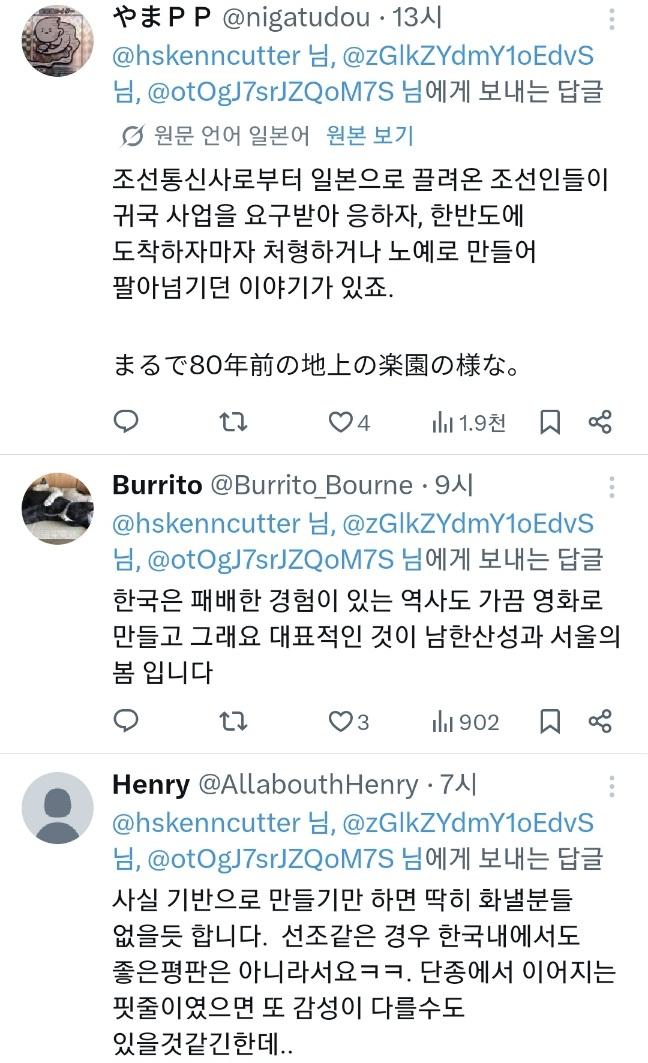Open more options for Burrito's tweet
Image resolution: width=648 pixels, height=1063 pixels.
point(611,487)
